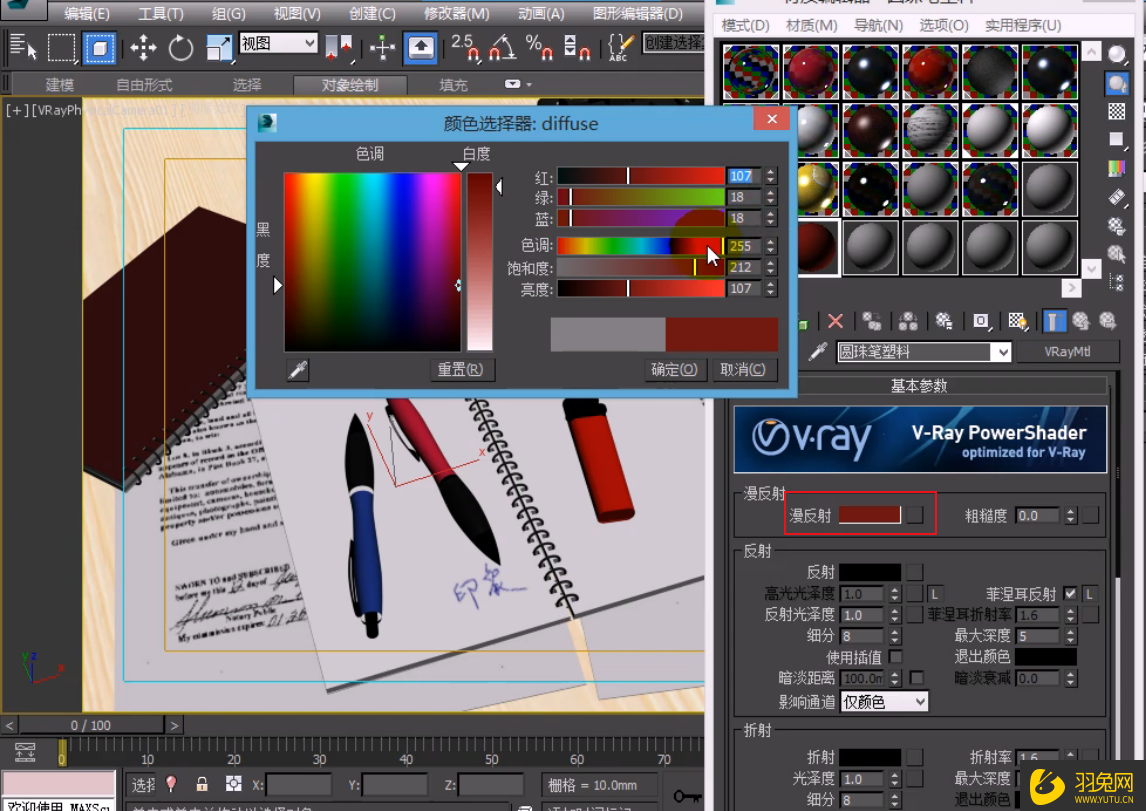Viewport: 1146px width, 811px height.
Task: Toggle the L lock button beside Fresnel reflections
Action: click(1090, 593)
